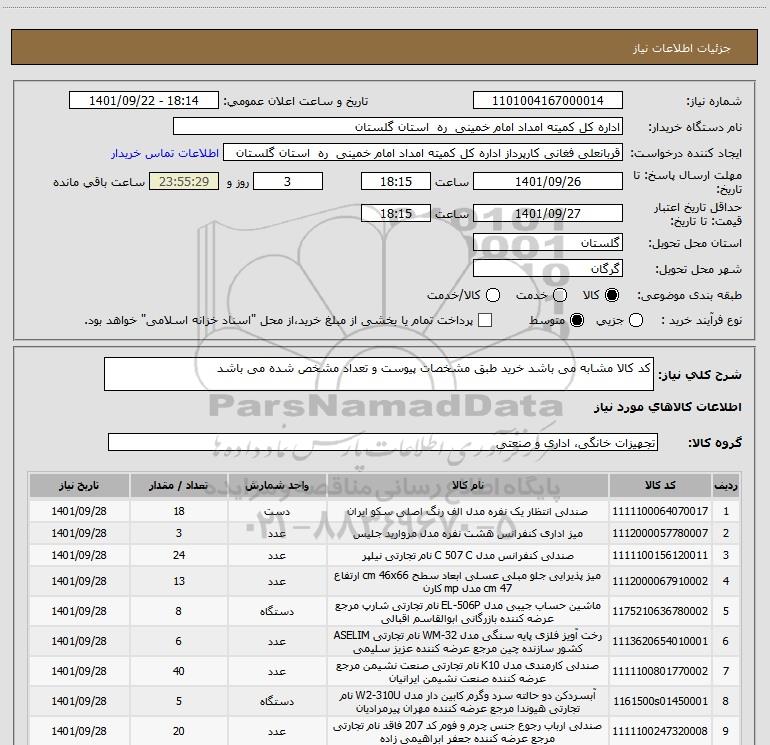The image size is (770, 745).
Task: Choose the جزیی purchase type radio
Action: 636,321
